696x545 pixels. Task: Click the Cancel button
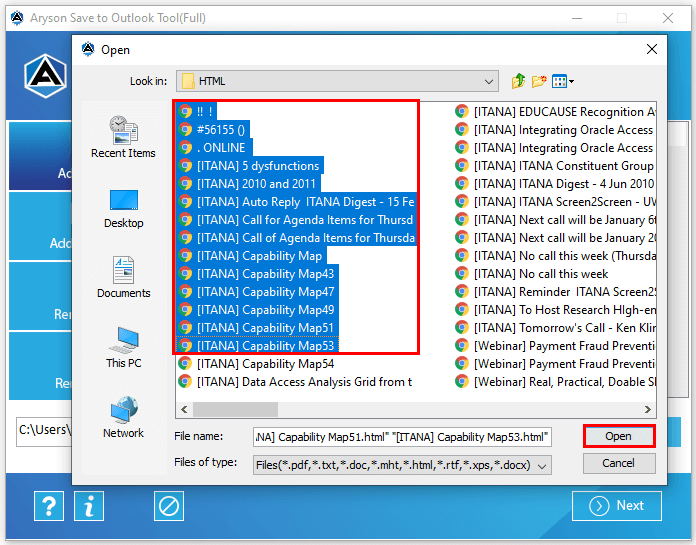click(x=619, y=463)
